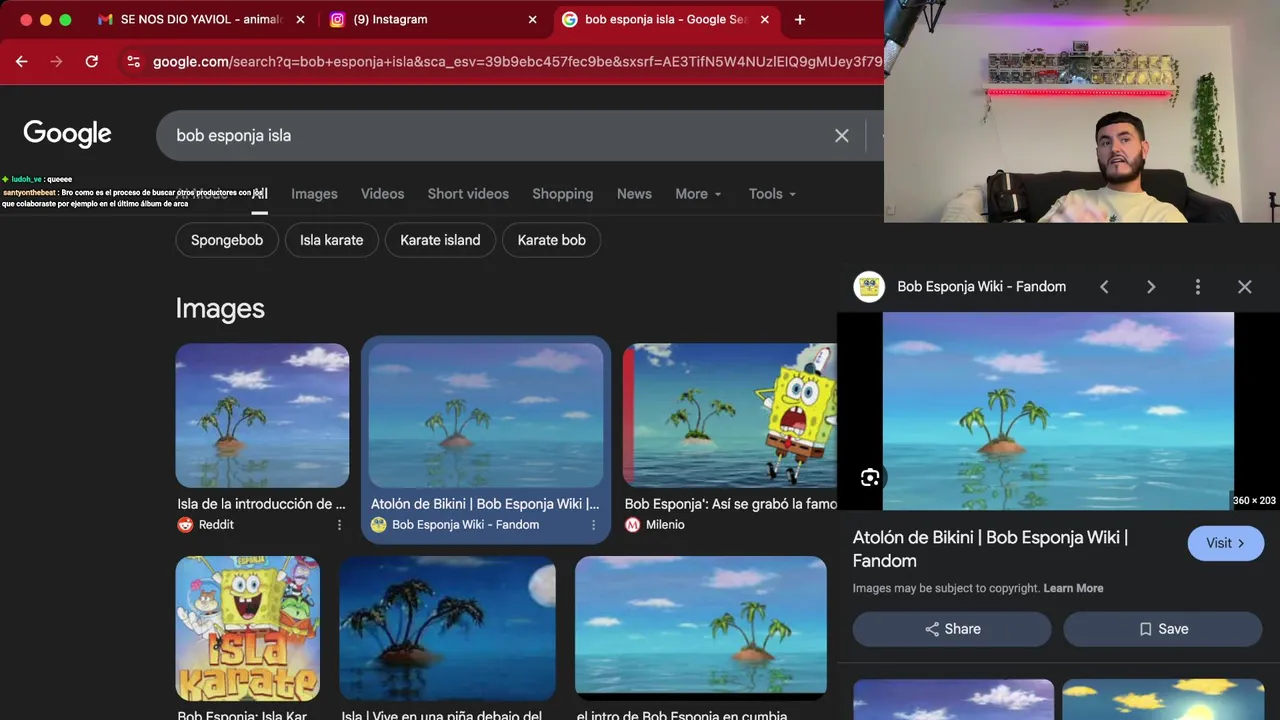Open the Shopping search tab
Viewport: 1280px width, 720px height.
(562, 194)
